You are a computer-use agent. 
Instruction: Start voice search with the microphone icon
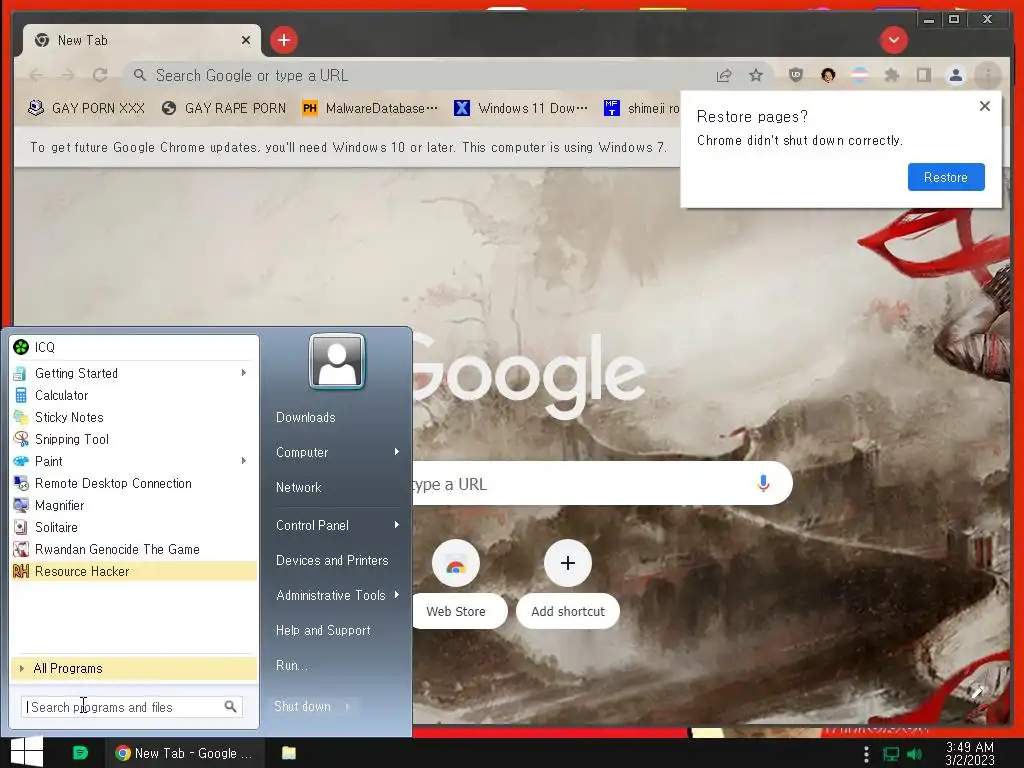tap(763, 483)
